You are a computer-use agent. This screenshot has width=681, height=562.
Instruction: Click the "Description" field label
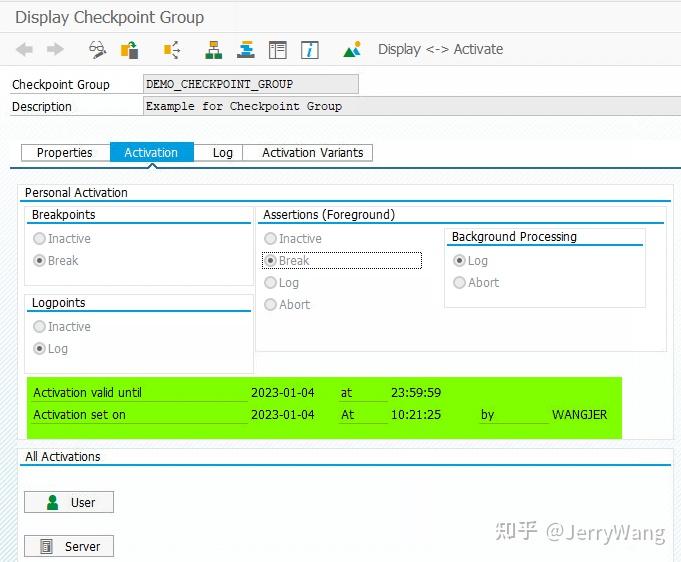tap(42, 107)
